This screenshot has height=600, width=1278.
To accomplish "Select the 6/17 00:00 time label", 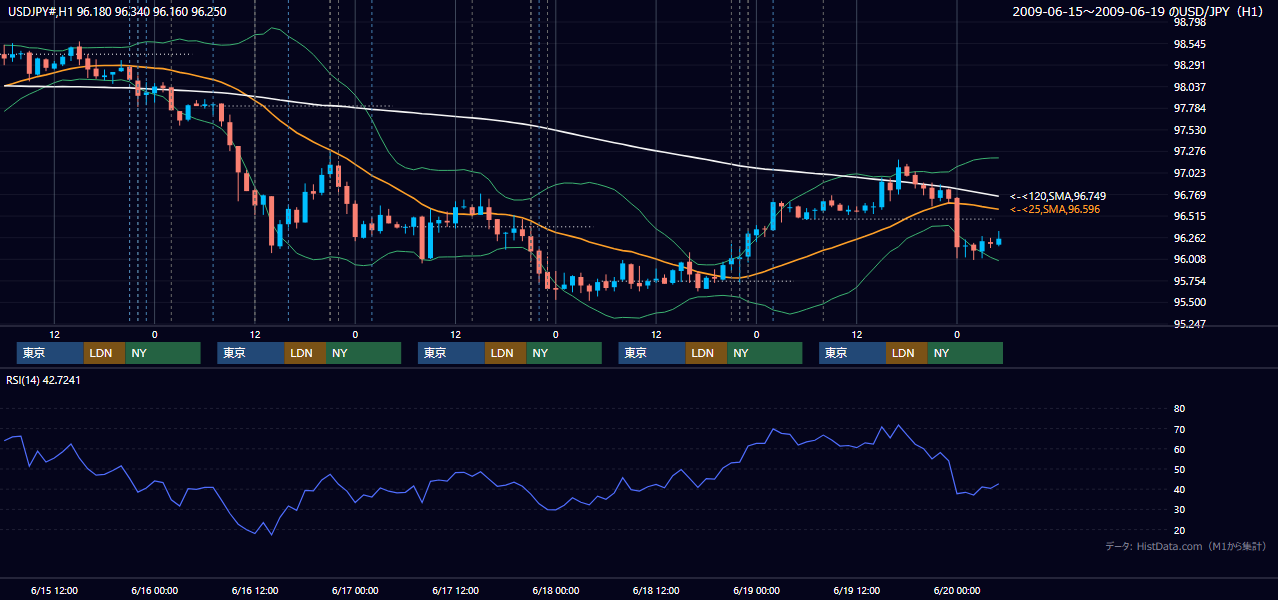I will tap(354, 590).
